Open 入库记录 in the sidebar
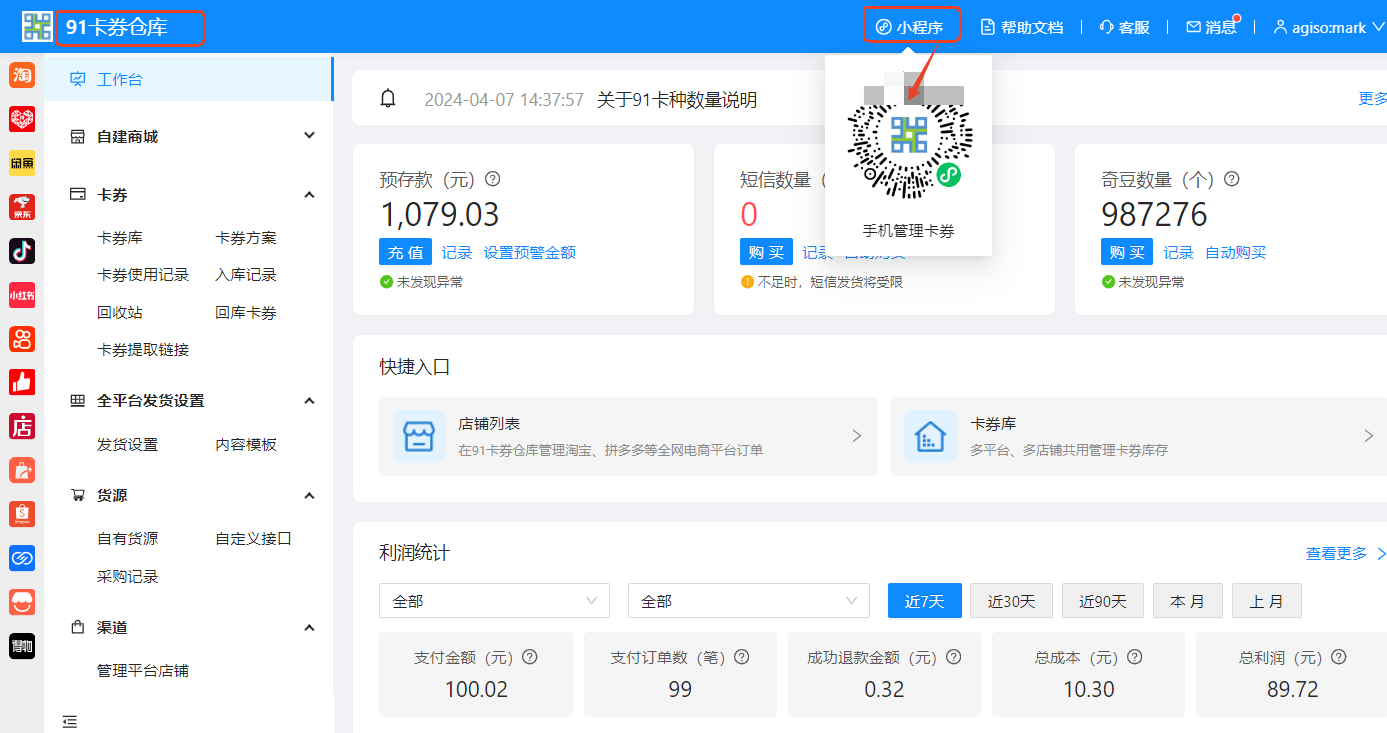Screen dimensions: 1387x733 click(246, 274)
